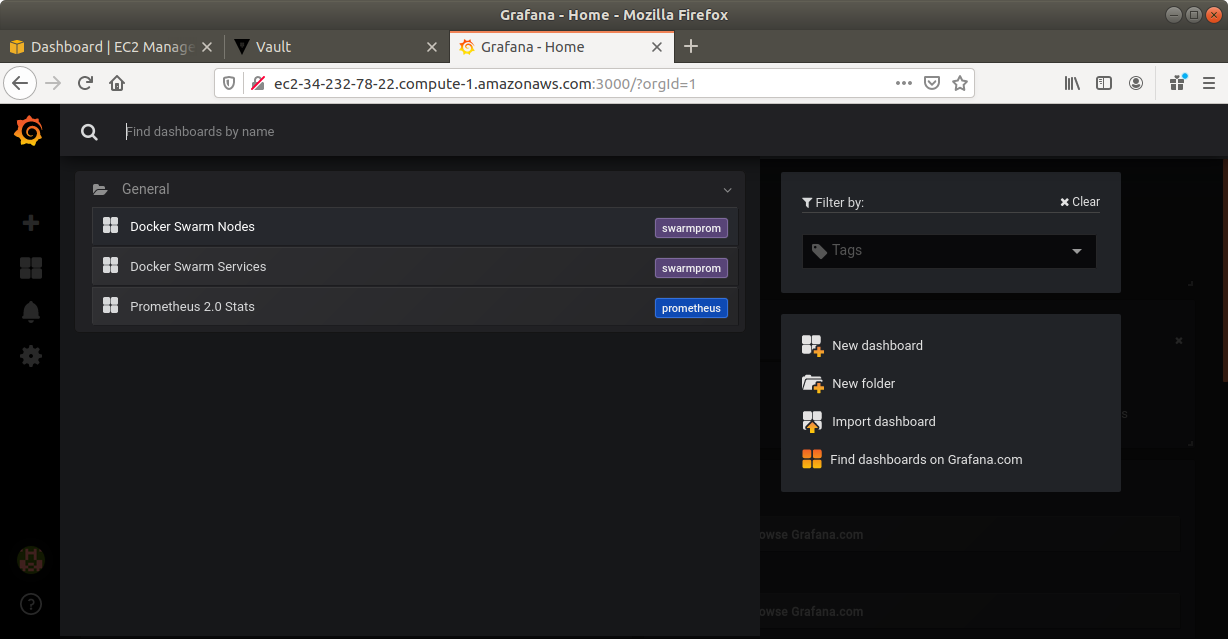This screenshot has width=1228, height=639.
Task: Open the Help question mark icon
Action: tap(30, 604)
